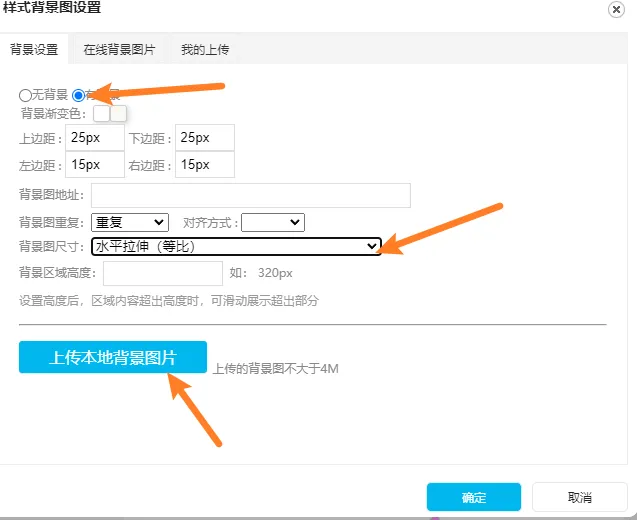The height and width of the screenshot is (520, 637).
Task: Click the 下边距 input field
Action: pos(205,138)
